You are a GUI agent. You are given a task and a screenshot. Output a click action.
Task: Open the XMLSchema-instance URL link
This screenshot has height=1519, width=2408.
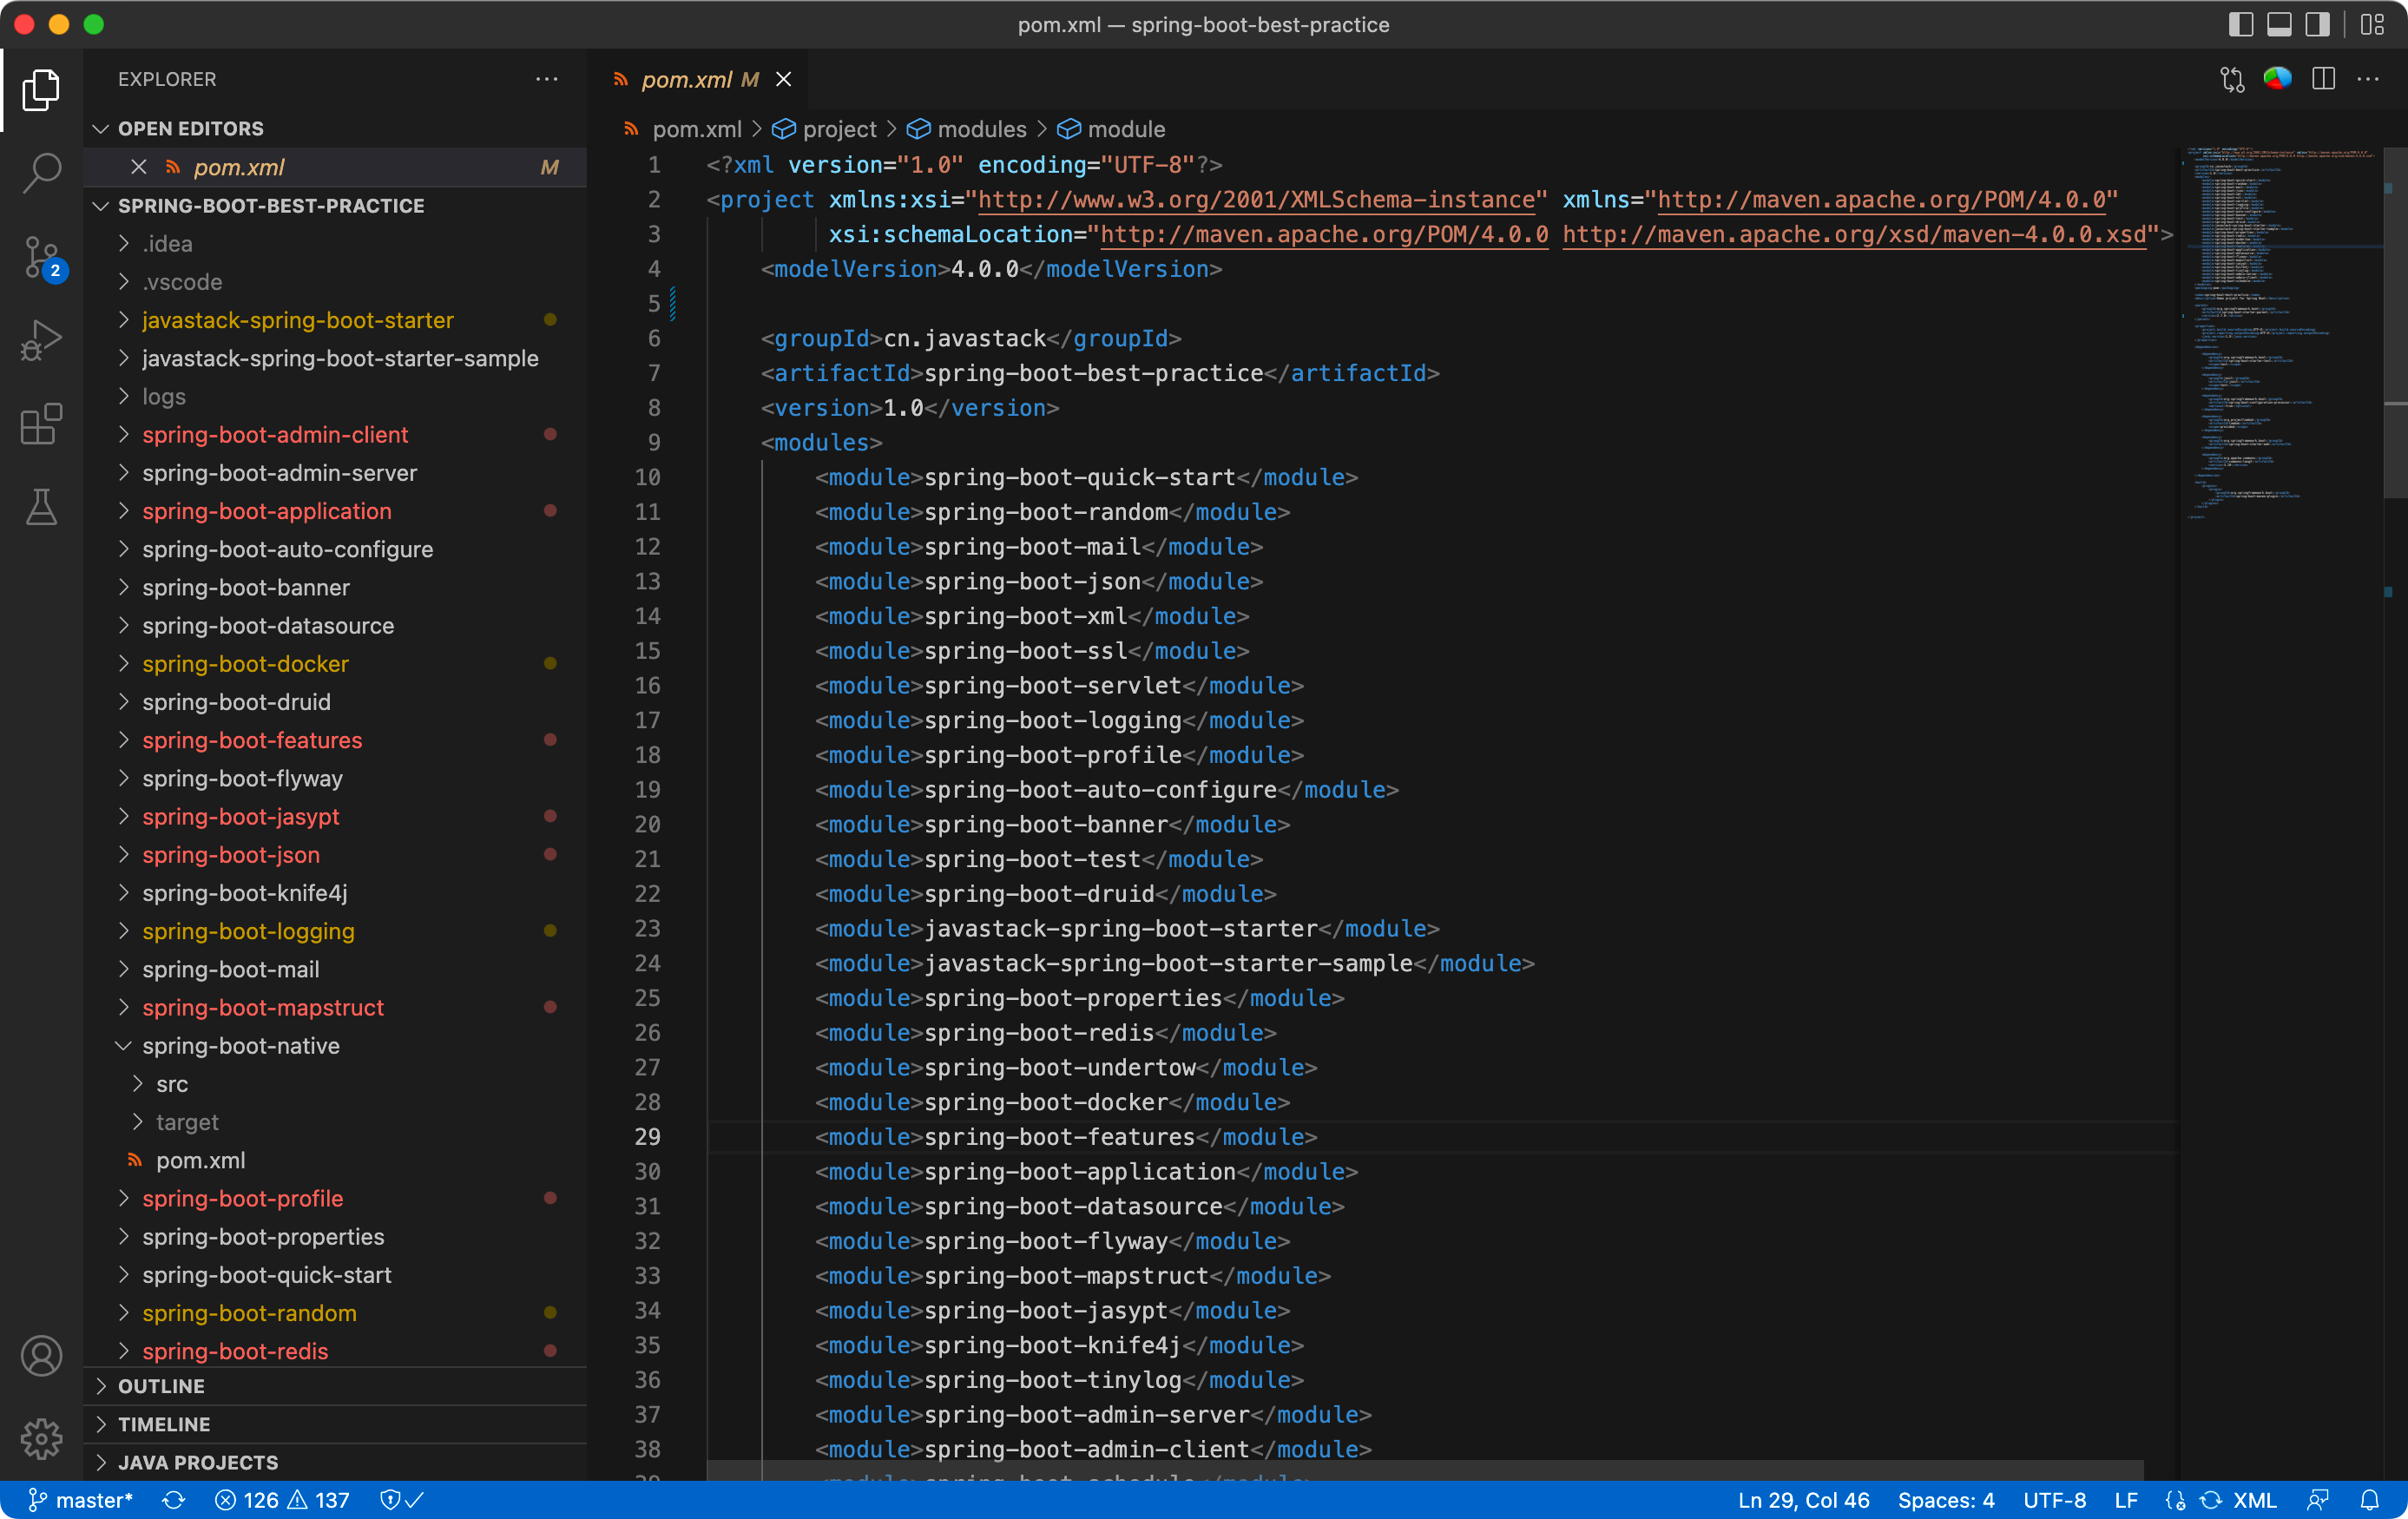click(x=1256, y=200)
